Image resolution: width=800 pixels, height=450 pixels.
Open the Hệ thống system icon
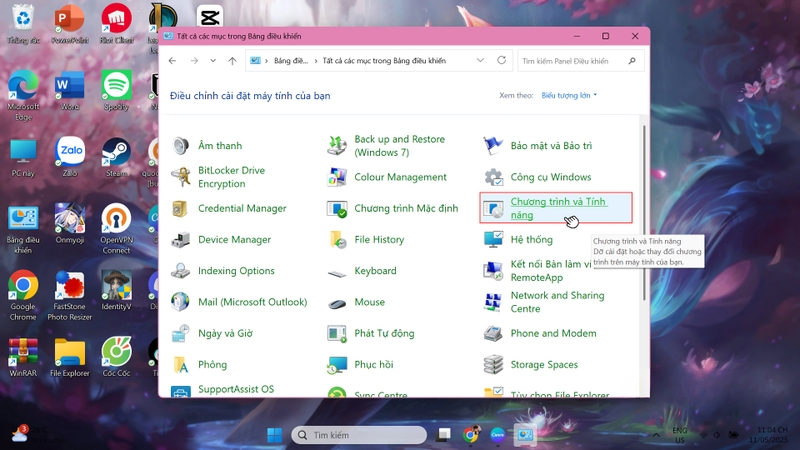pyautogui.click(x=493, y=240)
